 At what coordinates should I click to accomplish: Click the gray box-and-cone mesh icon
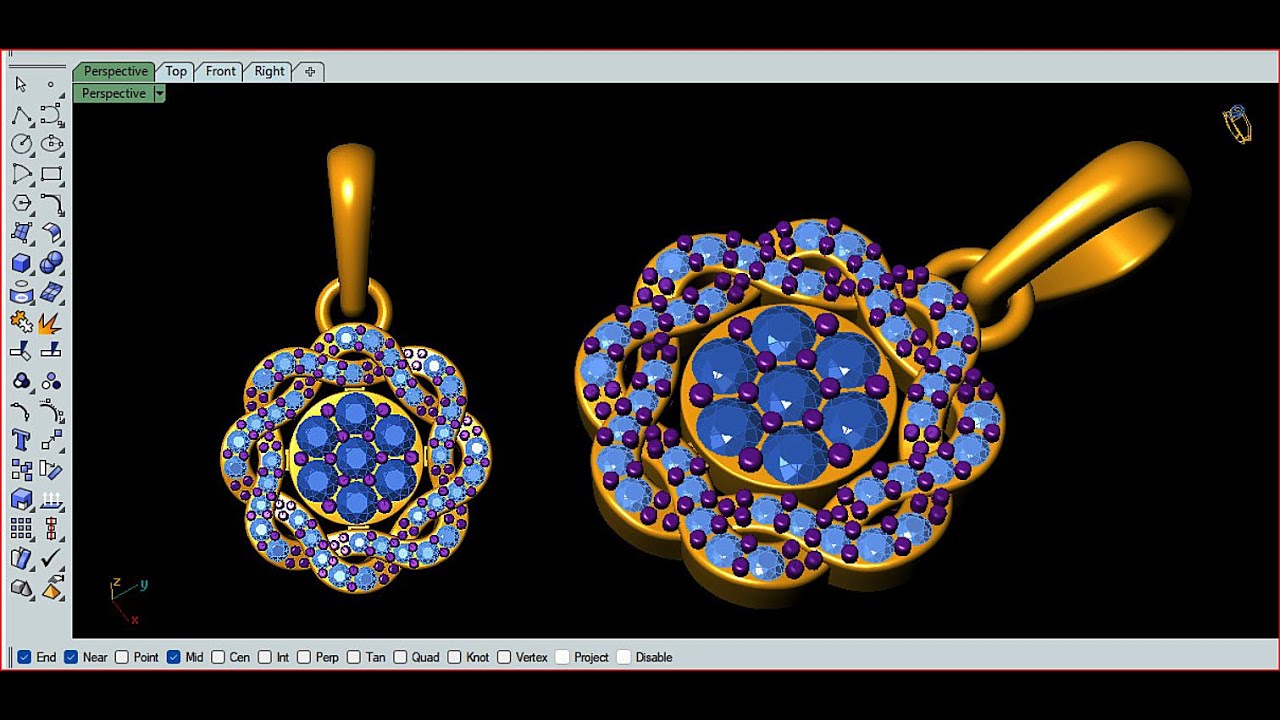(x=21, y=588)
